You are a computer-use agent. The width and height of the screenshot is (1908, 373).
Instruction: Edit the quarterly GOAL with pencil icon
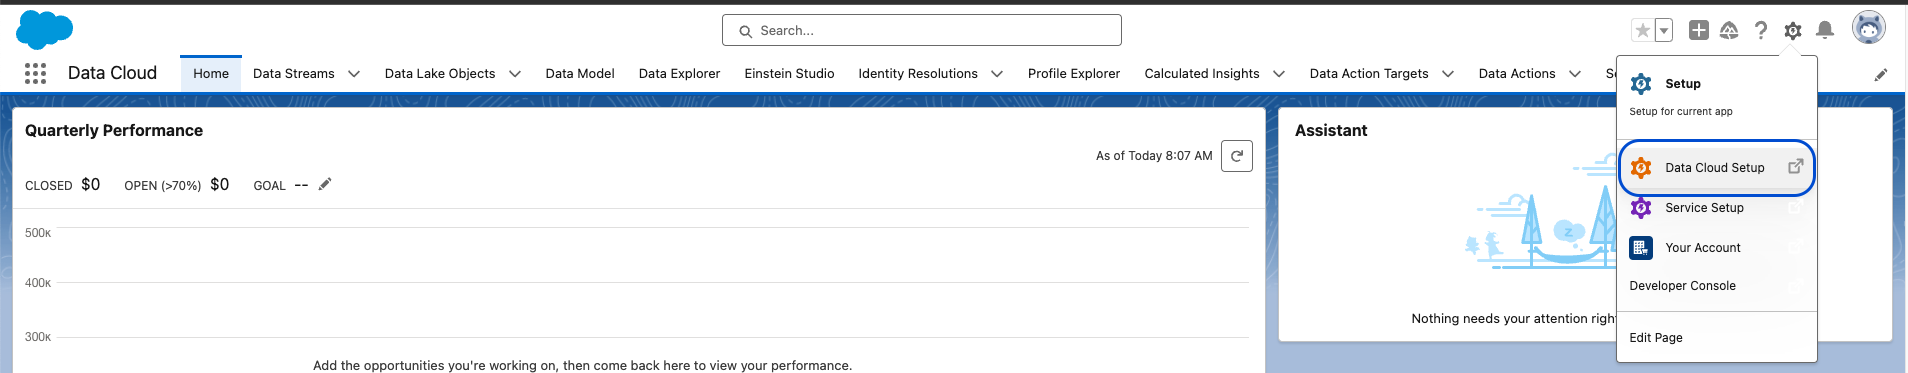coord(325,184)
